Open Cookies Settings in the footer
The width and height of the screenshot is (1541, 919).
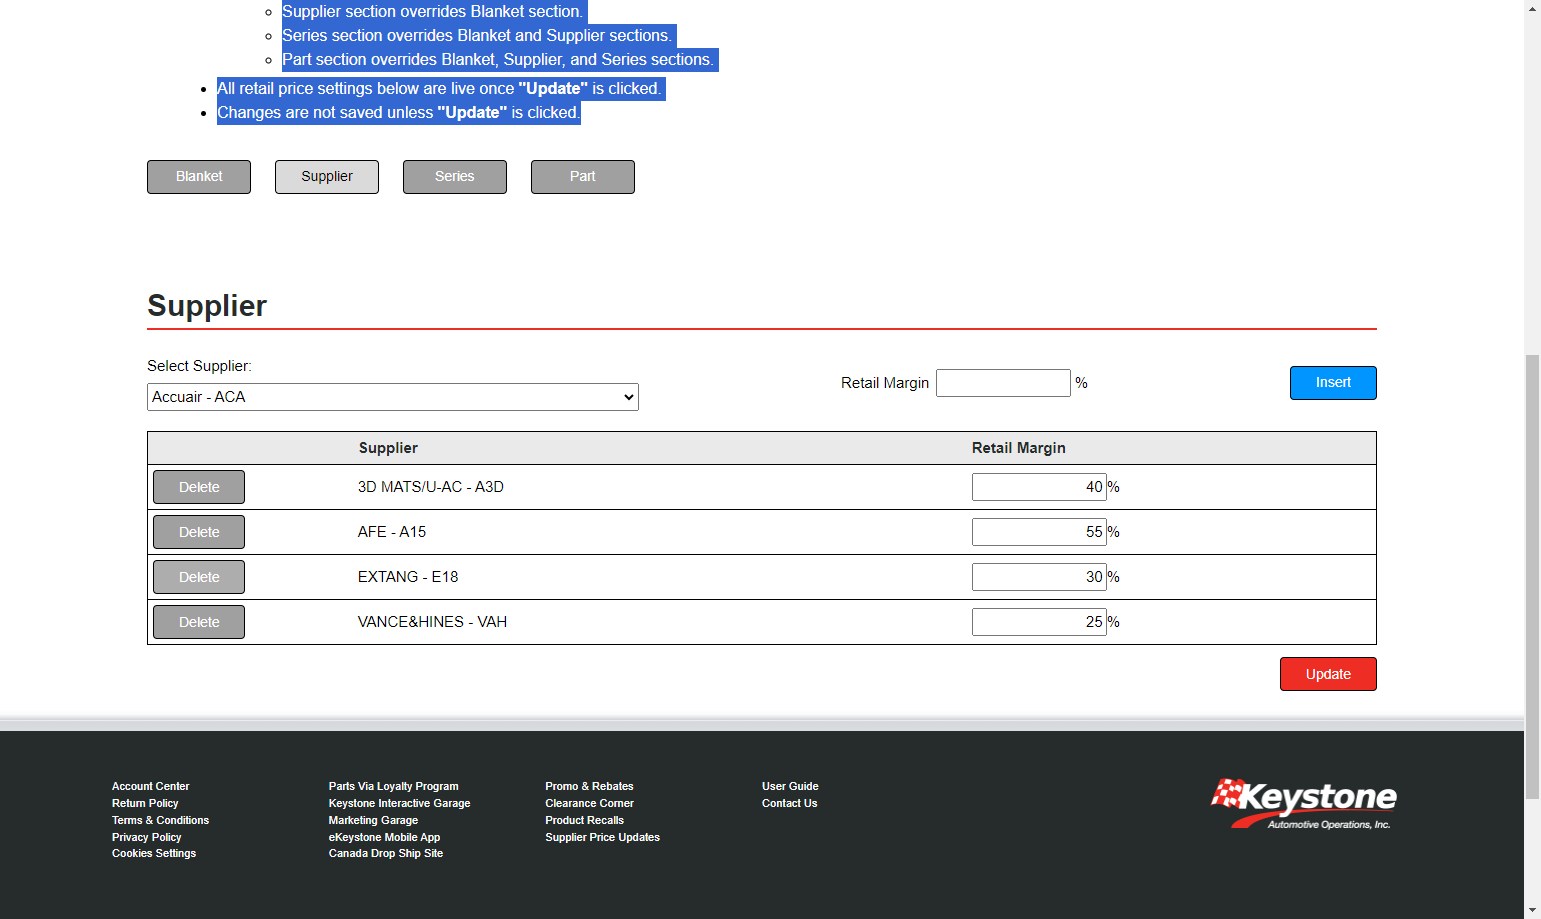click(154, 853)
